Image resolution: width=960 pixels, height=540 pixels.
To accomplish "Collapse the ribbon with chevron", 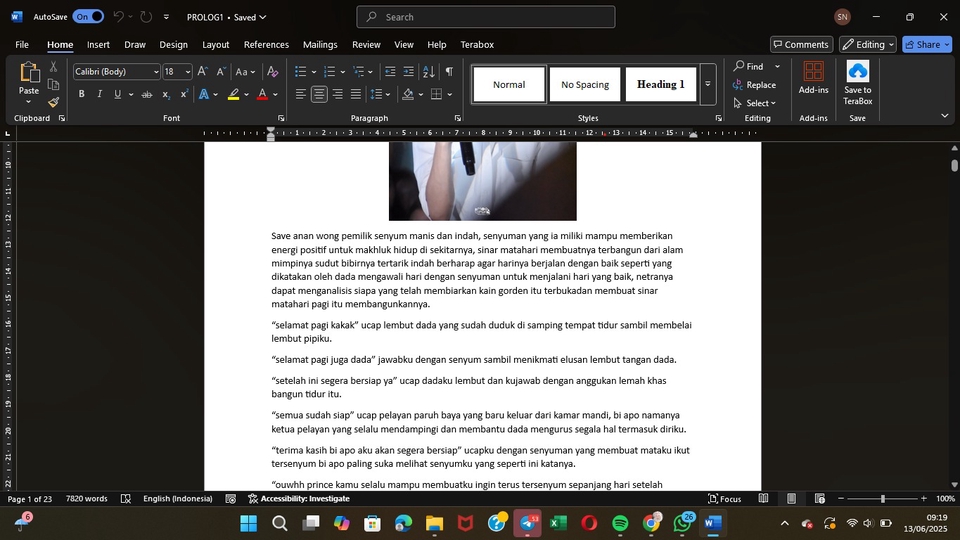I will pyautogui.click(x=944, y=116).
